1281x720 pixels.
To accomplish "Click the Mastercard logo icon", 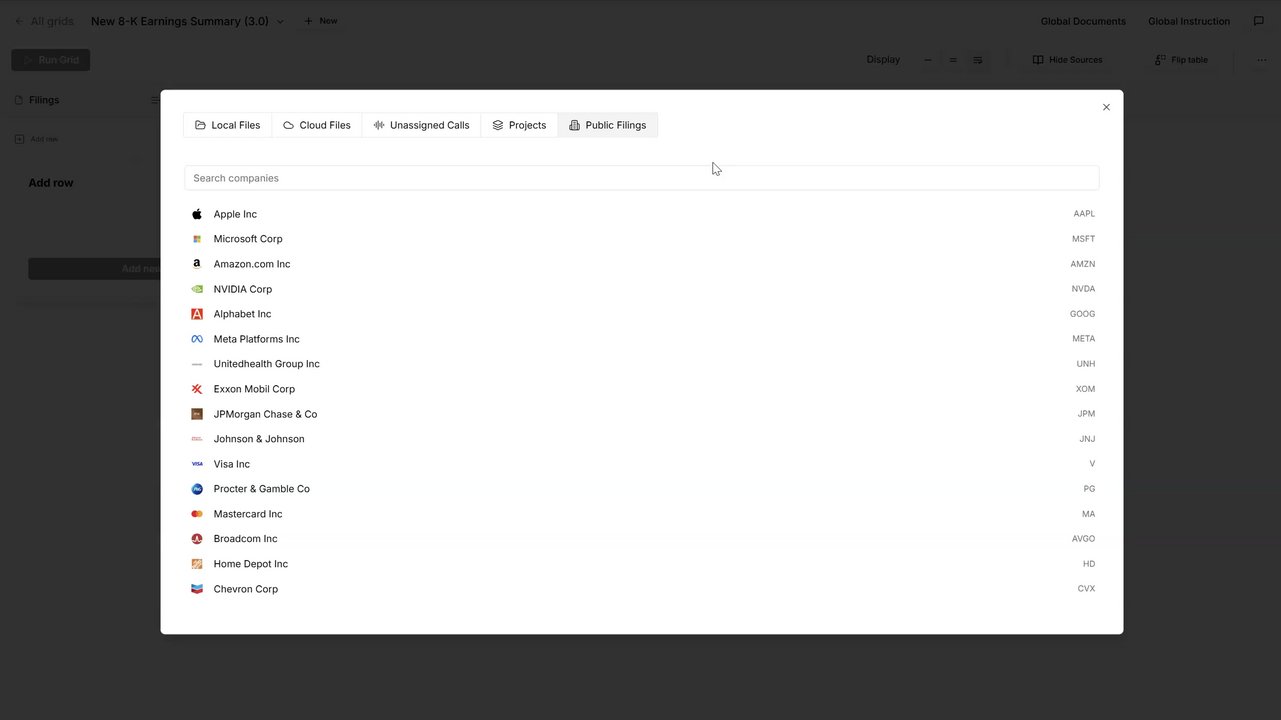I will pyautogui.click(x=197, y=514).
